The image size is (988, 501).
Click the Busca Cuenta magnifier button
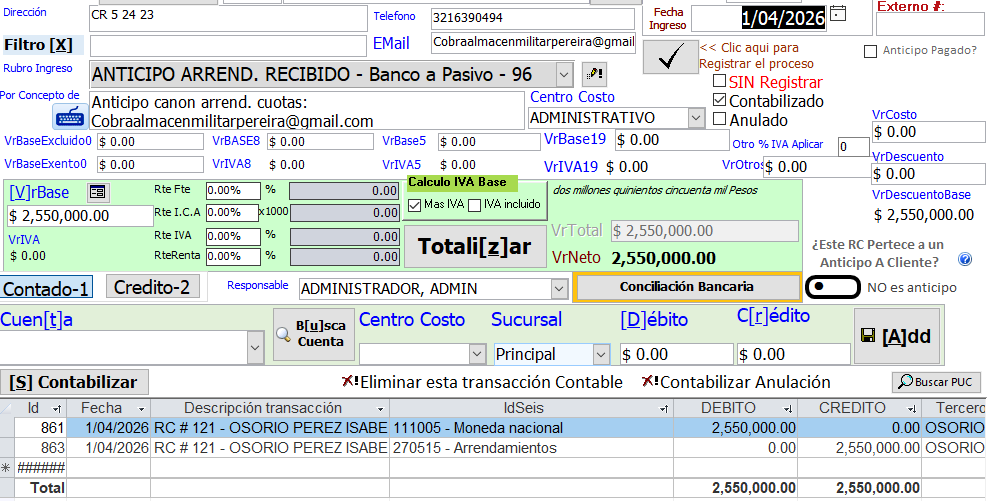click(x=314, y=334)
